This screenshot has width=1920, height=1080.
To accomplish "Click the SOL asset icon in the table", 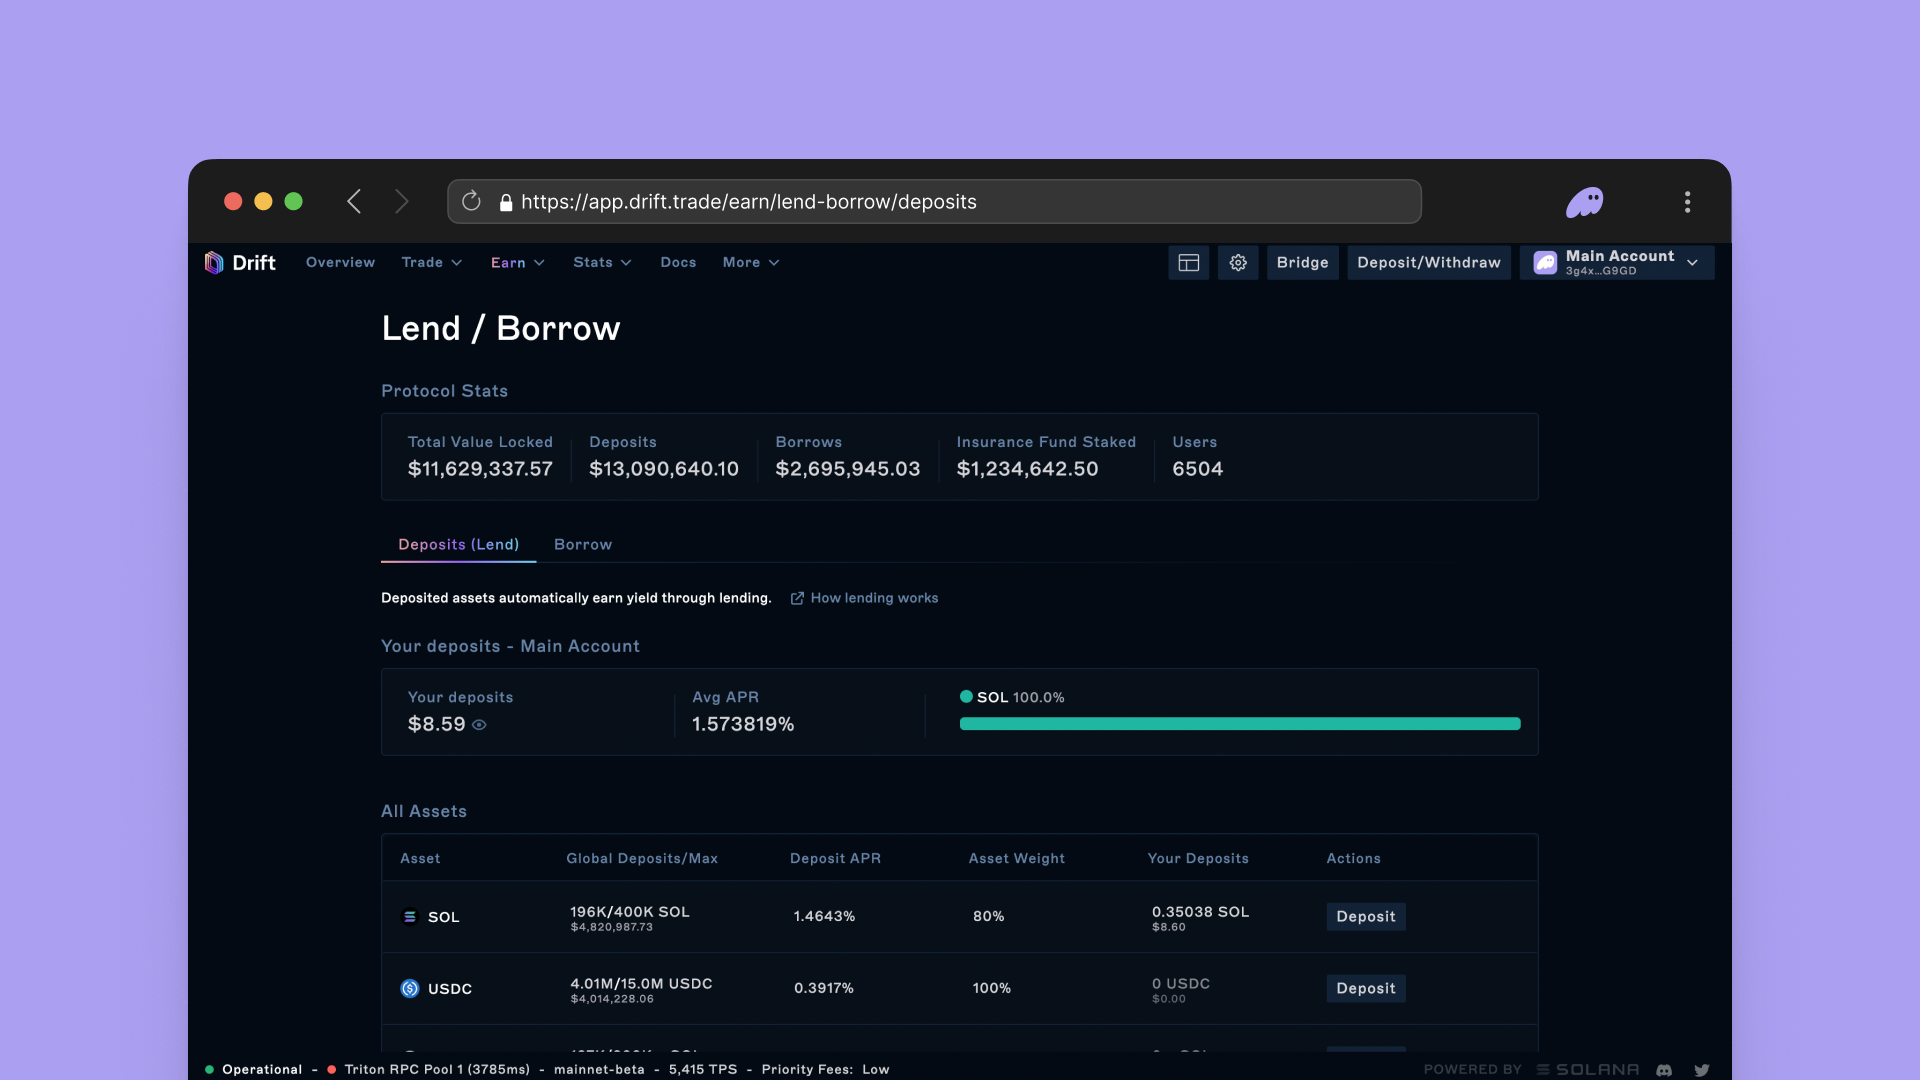I will pyautogui.click(x=409, y=916).
